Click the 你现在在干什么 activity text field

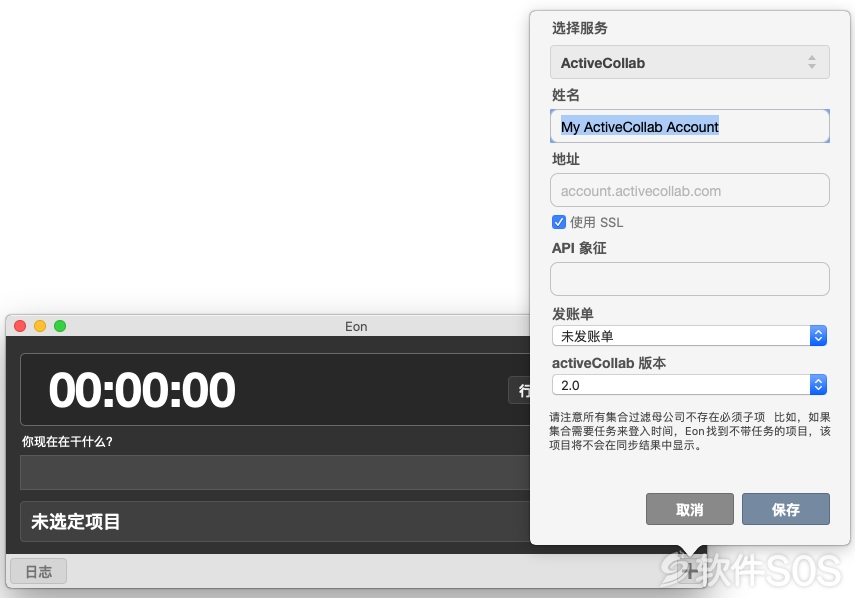click(x=275, y=472)
